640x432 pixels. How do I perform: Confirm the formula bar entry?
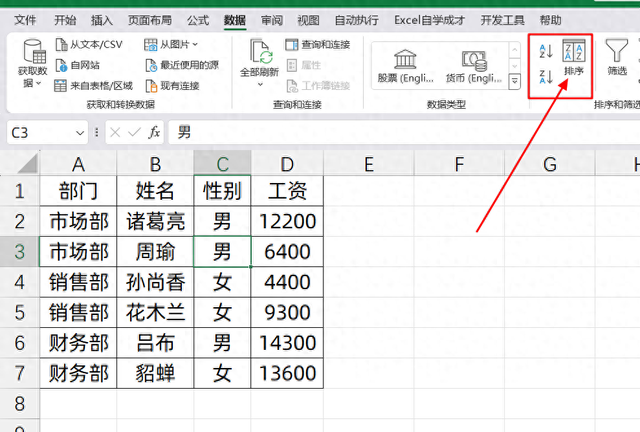[134, 132]
